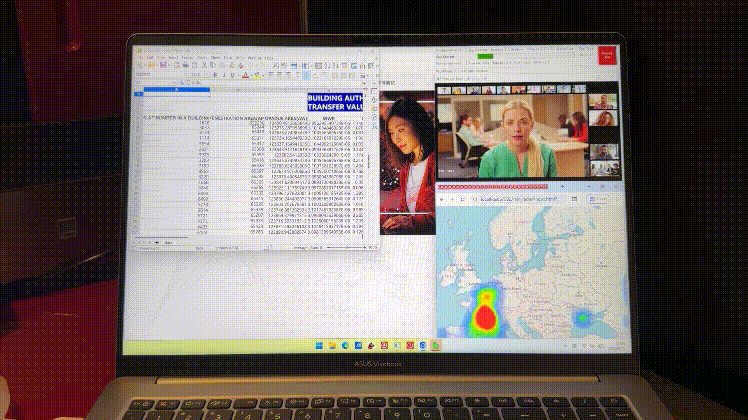The image size is (748, 420).
Task: Open the File menu in Calc
Action: (140, 57)
